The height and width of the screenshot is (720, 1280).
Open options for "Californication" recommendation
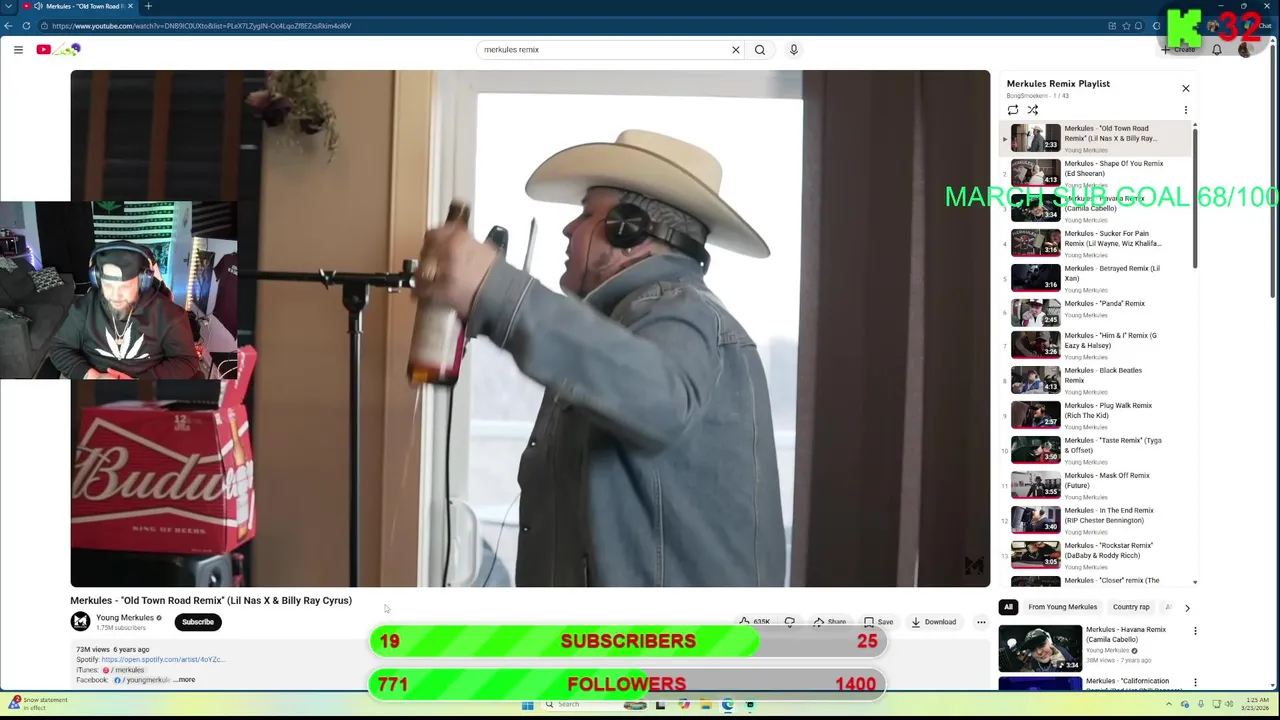(x=1195, y=683)
